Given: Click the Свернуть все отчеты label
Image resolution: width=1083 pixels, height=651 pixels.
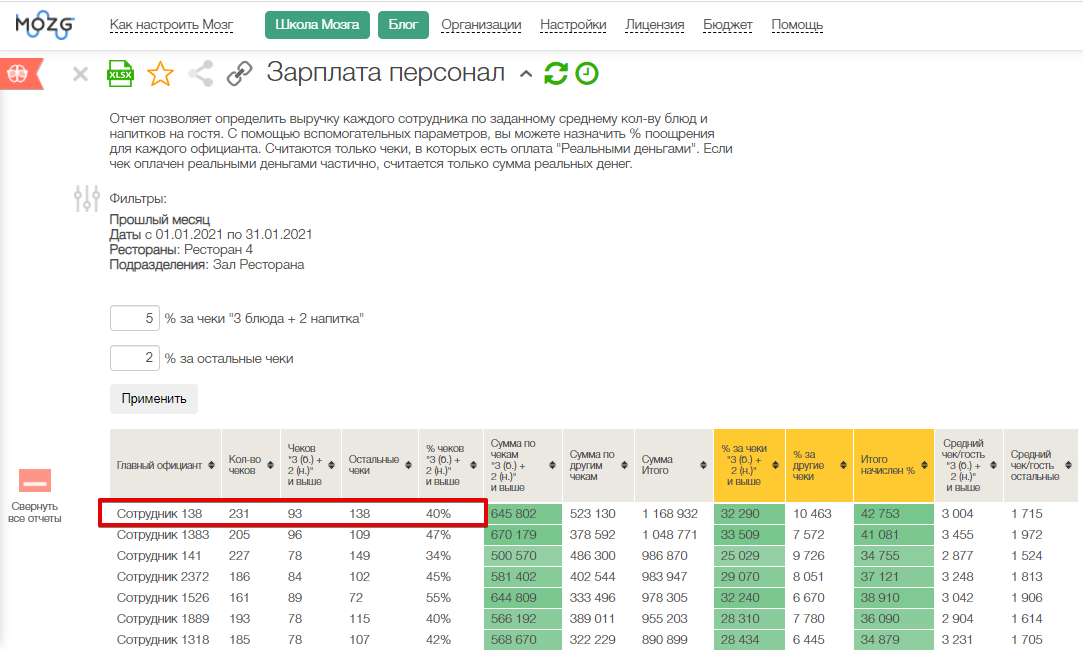Looking at the screenshot, I should coord(35,512).
